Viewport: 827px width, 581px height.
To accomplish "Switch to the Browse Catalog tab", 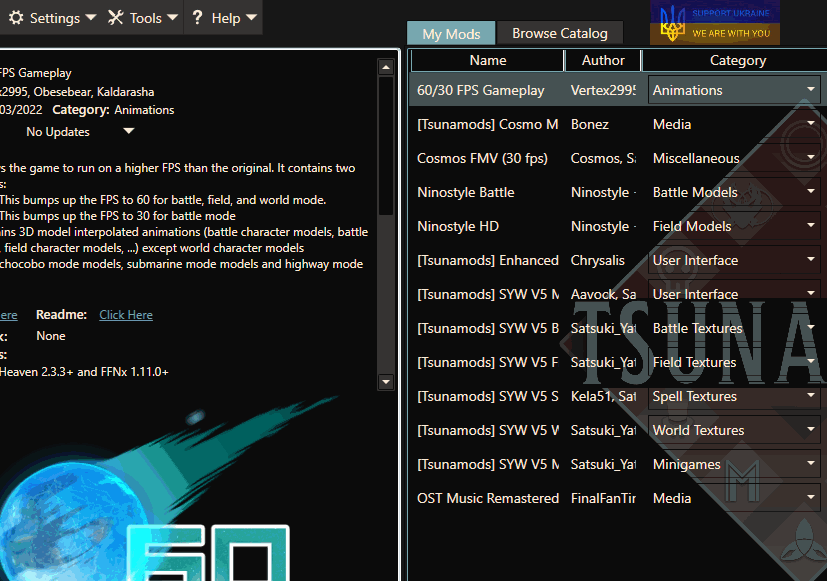I will click(x=560, y=33).
